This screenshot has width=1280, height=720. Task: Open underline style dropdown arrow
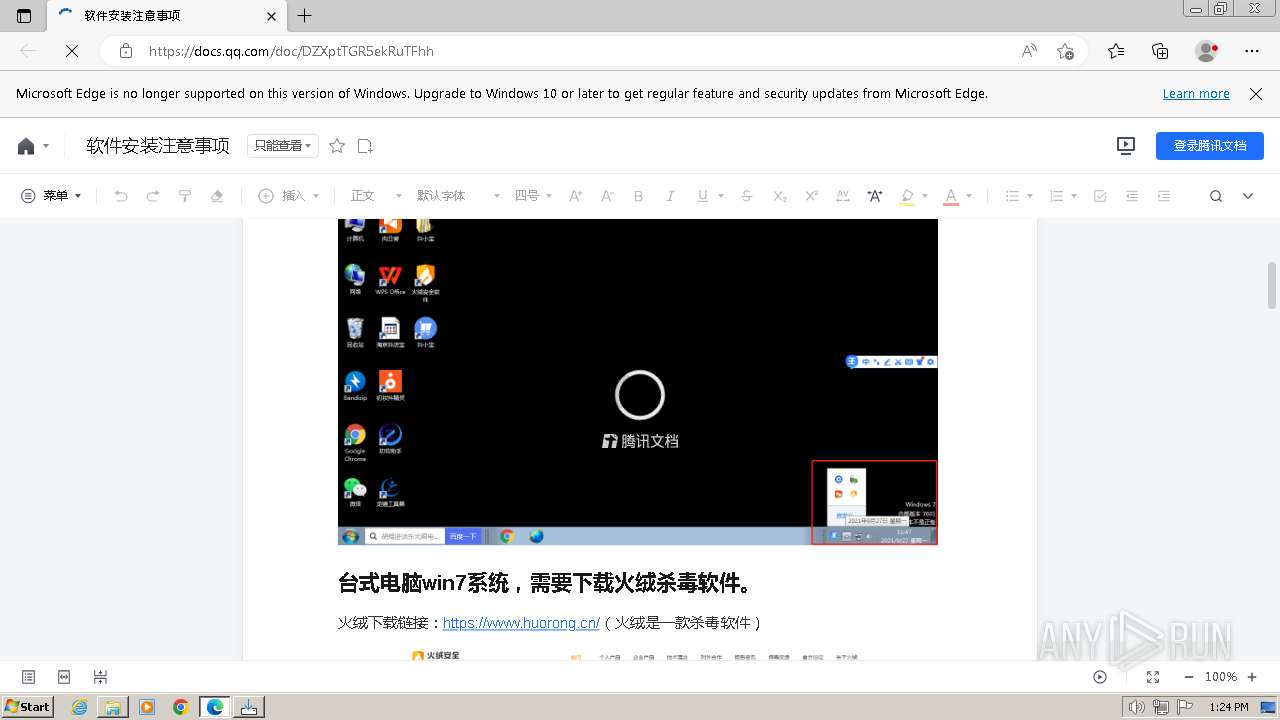click(x=721, y=196)
